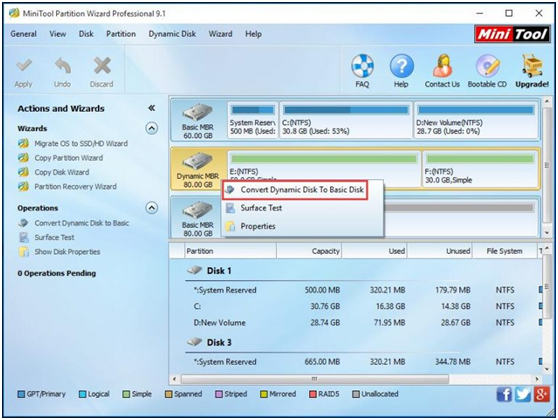Click the Disk 3 drive icon in partition list
The width and height of the screenshot is (558, 420).
tap(195, 342)
